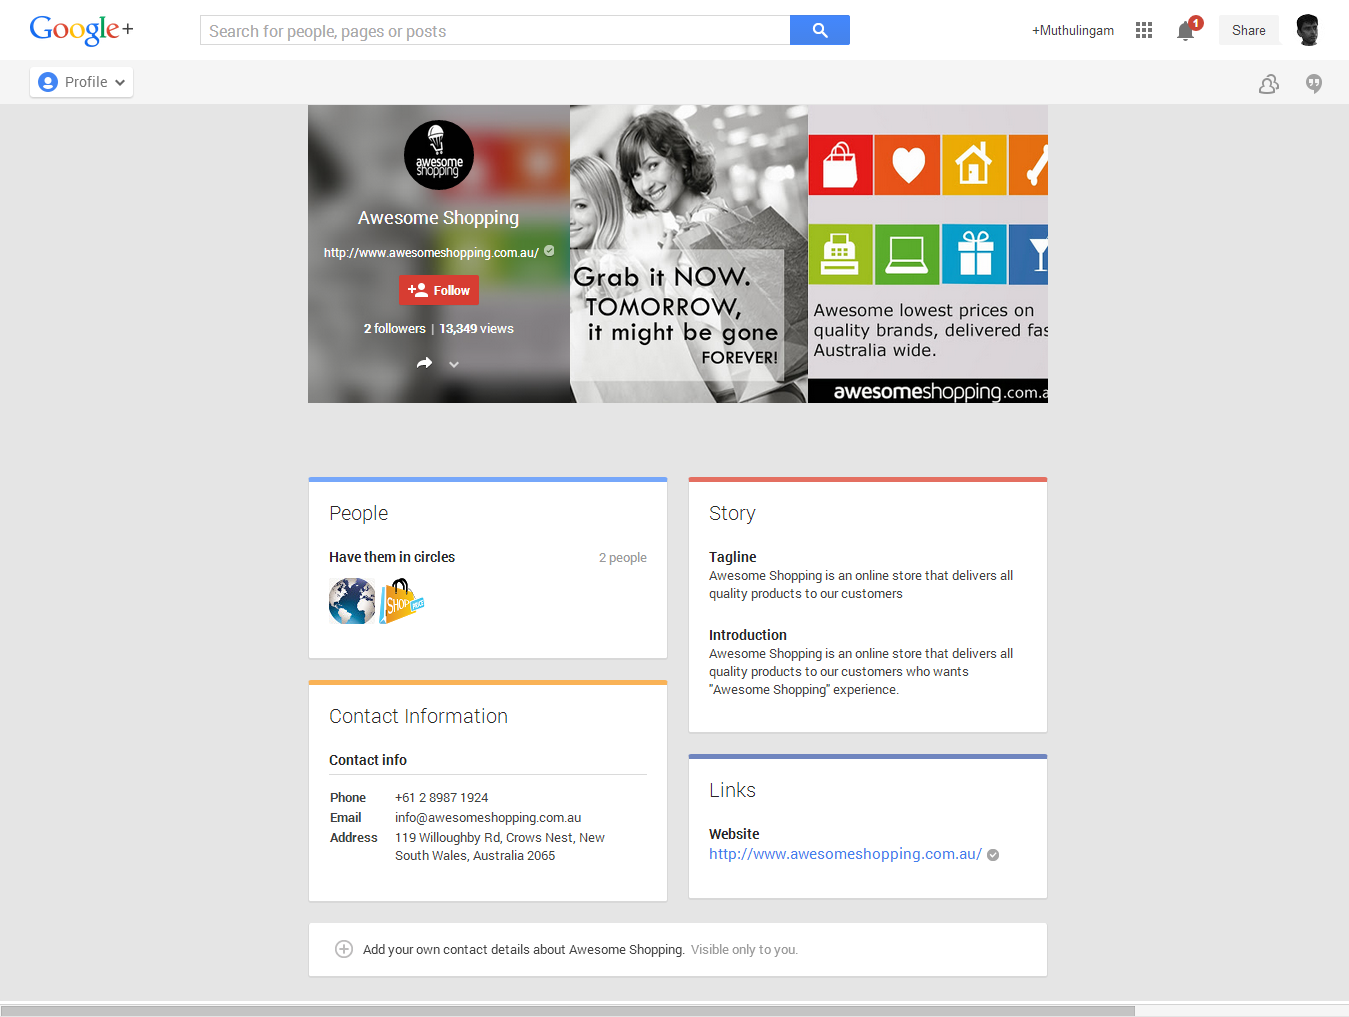Expand the small chevron next to share arrow
The height and width of the screenshot is (1017, 1349).
point(454,364)
